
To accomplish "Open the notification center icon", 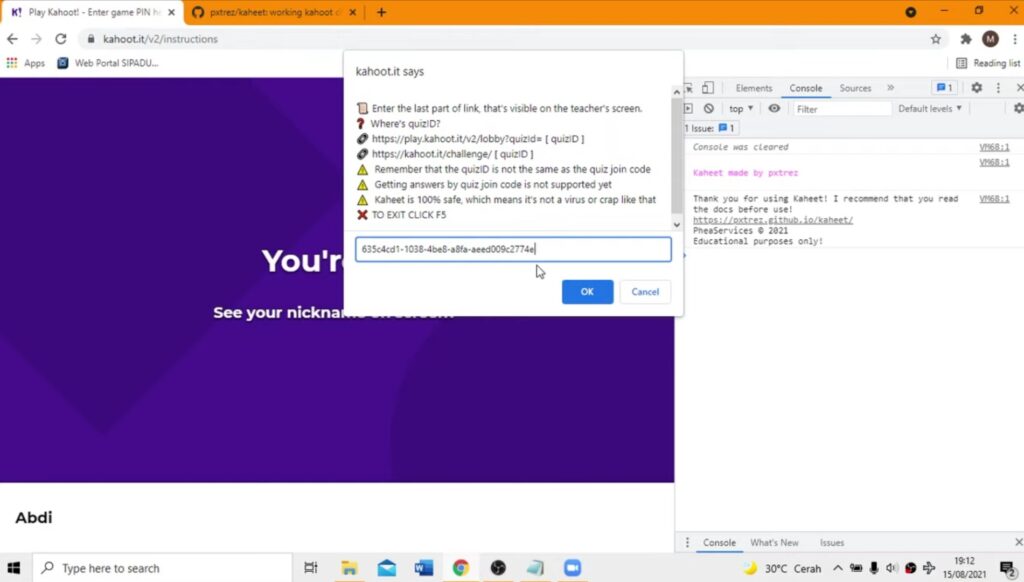I will 1008,569.
